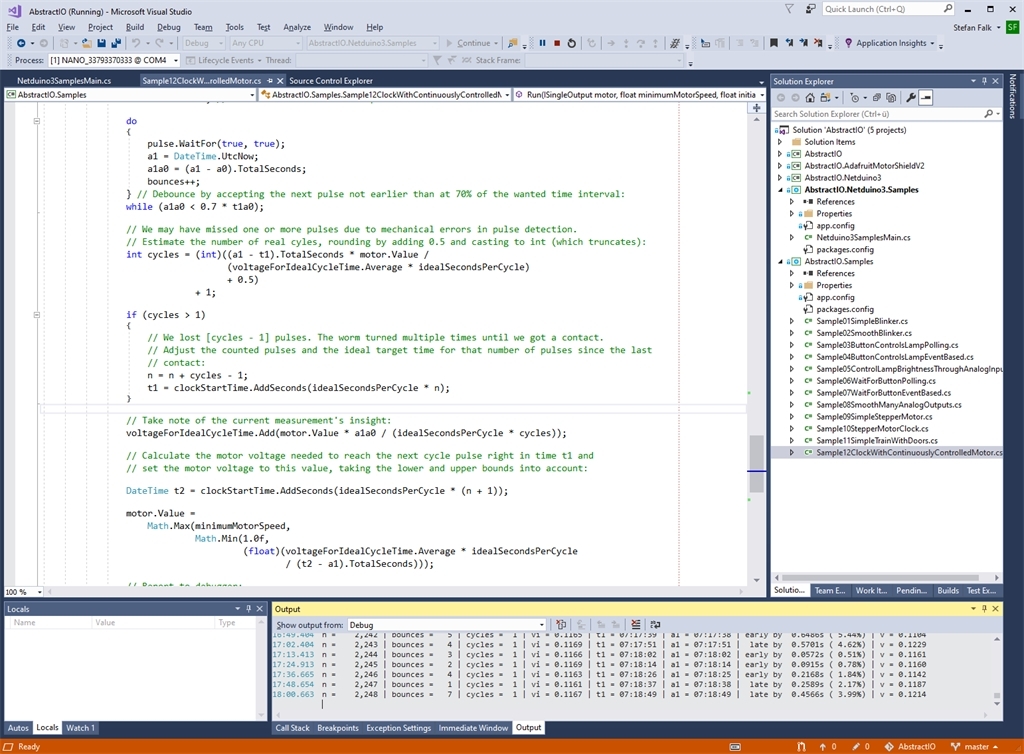Click the pending changes pencil in status bar
Image resolution: width=1024 pixels, height=754 pixels.
coord(861,747)
